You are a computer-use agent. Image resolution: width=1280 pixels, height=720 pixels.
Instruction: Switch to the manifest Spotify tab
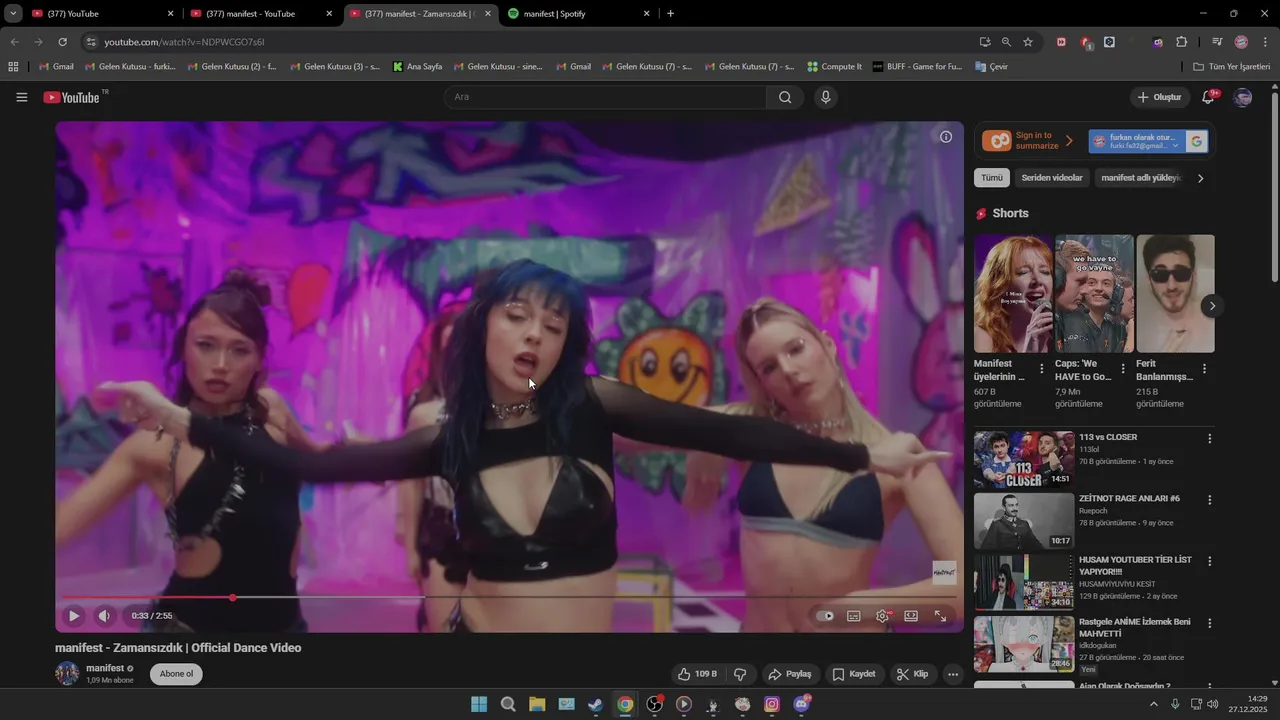[x=580, y=14]
